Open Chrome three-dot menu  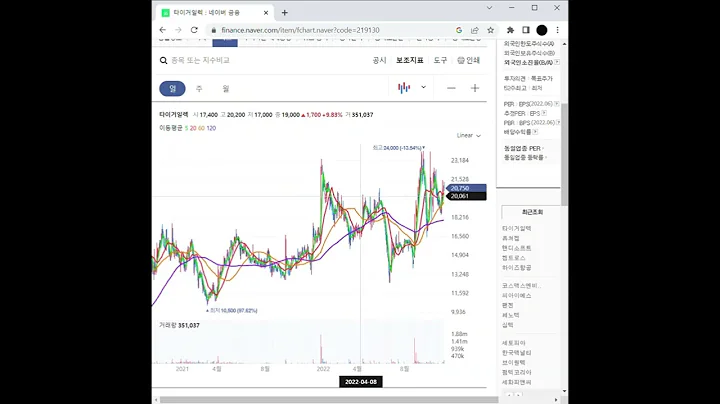coord(557,30)
